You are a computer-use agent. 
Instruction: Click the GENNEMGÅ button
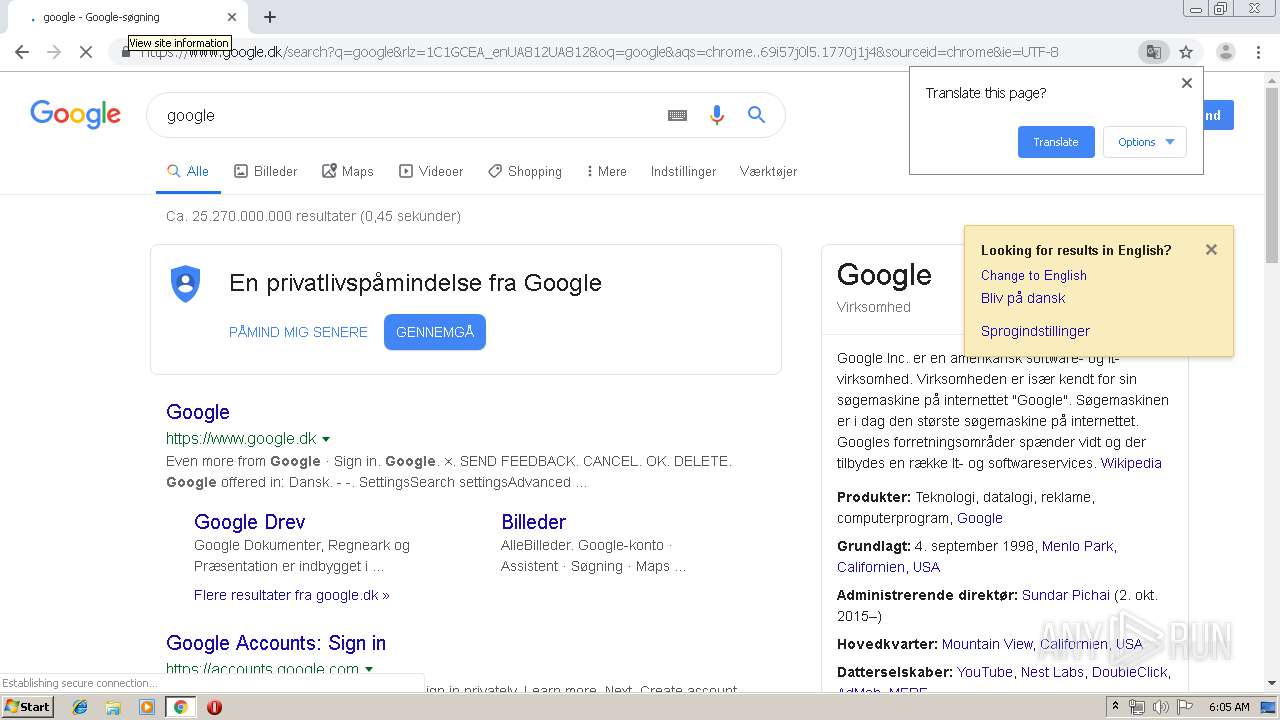click(435, 332)
